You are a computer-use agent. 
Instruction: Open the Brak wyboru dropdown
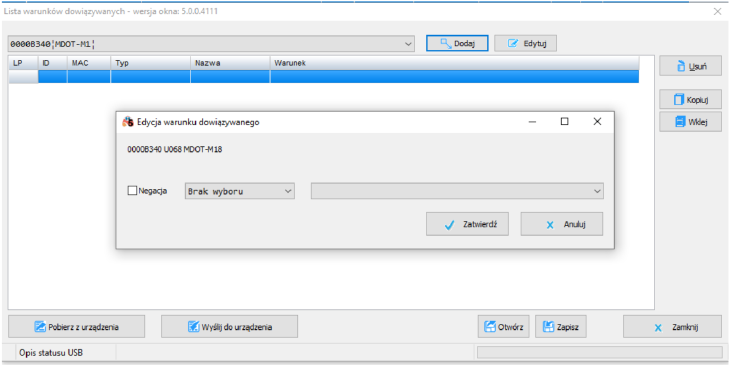click(x=240, y=191)
